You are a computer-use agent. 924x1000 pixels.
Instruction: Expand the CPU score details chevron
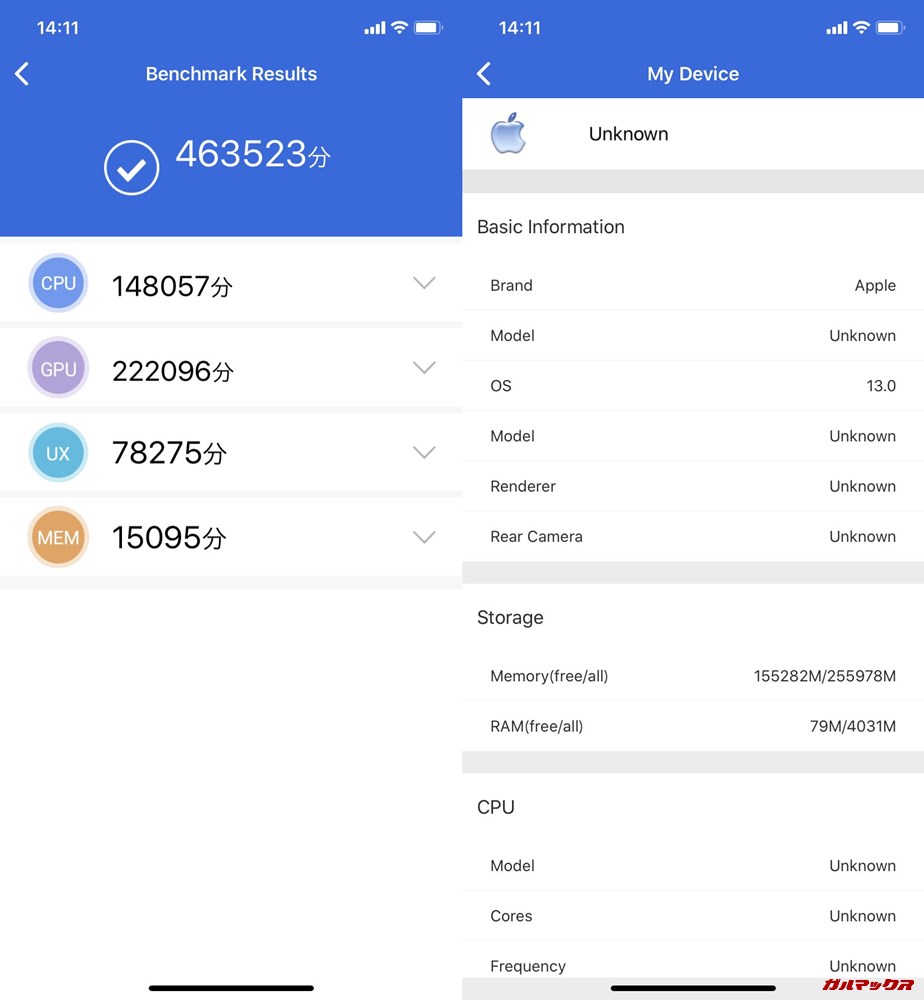(x=424, y=284)
